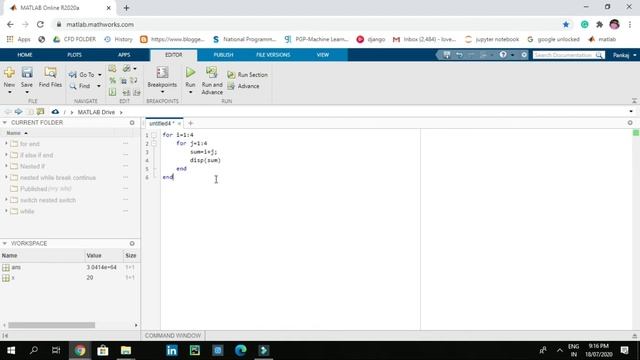Image resolution: width=640 pixels, height=360 pixels.
Task: Switch to the APPS tab
Action: coord(124,55)
